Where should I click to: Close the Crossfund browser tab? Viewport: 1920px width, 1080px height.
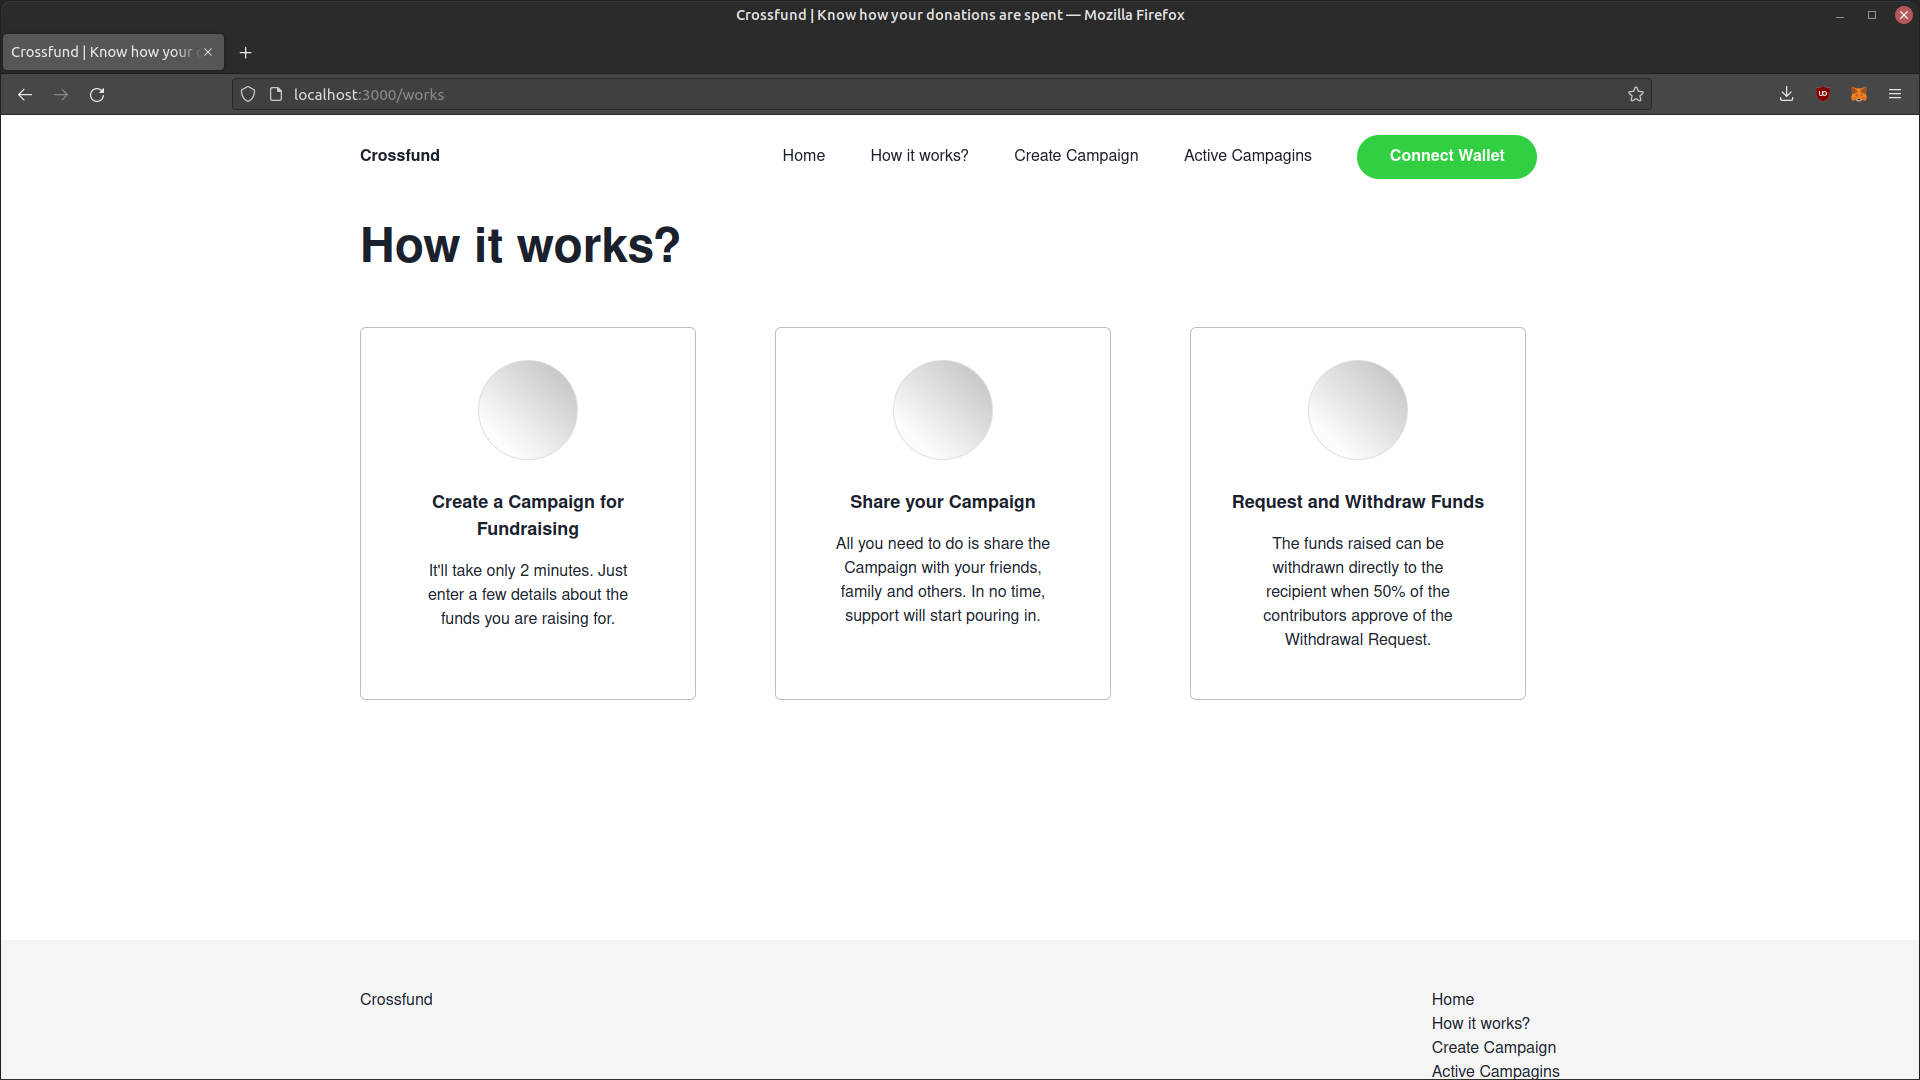click(x=208, y=53)
